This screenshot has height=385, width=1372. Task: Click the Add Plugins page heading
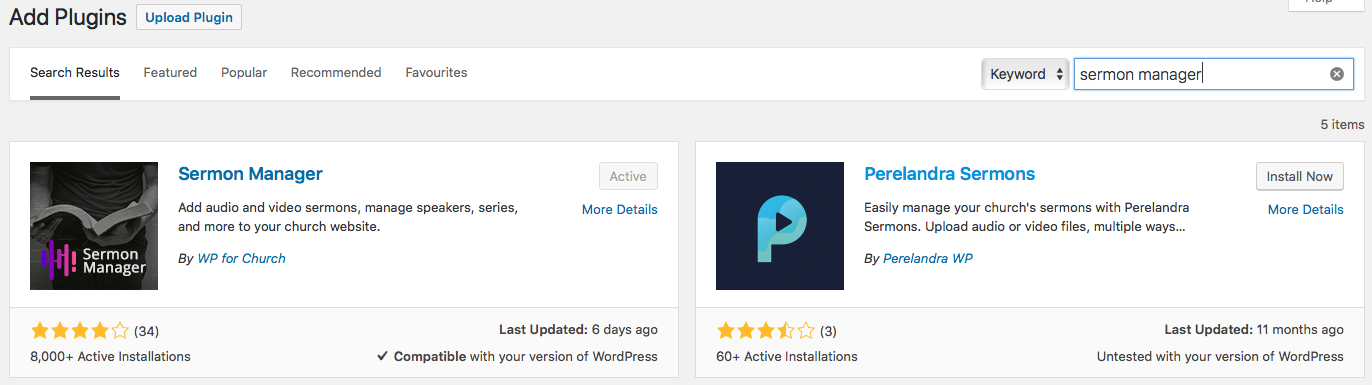[68, 17]
